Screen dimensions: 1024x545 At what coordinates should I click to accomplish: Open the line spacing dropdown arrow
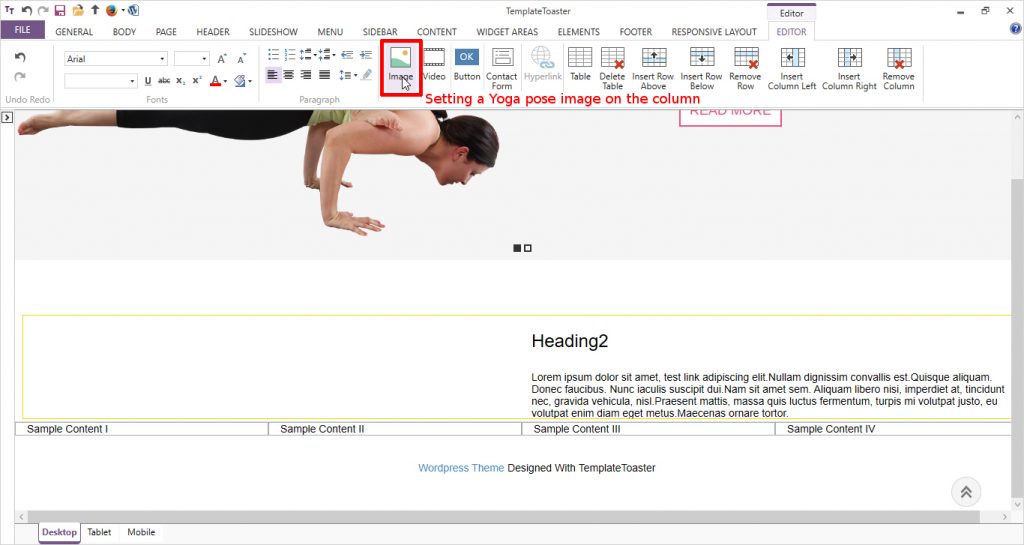click(354, 75)
